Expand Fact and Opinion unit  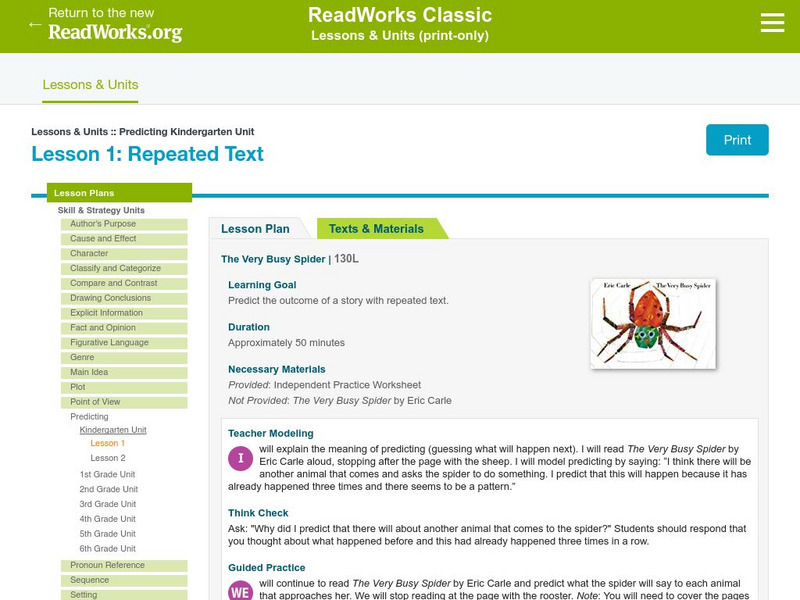pos(124,328)
